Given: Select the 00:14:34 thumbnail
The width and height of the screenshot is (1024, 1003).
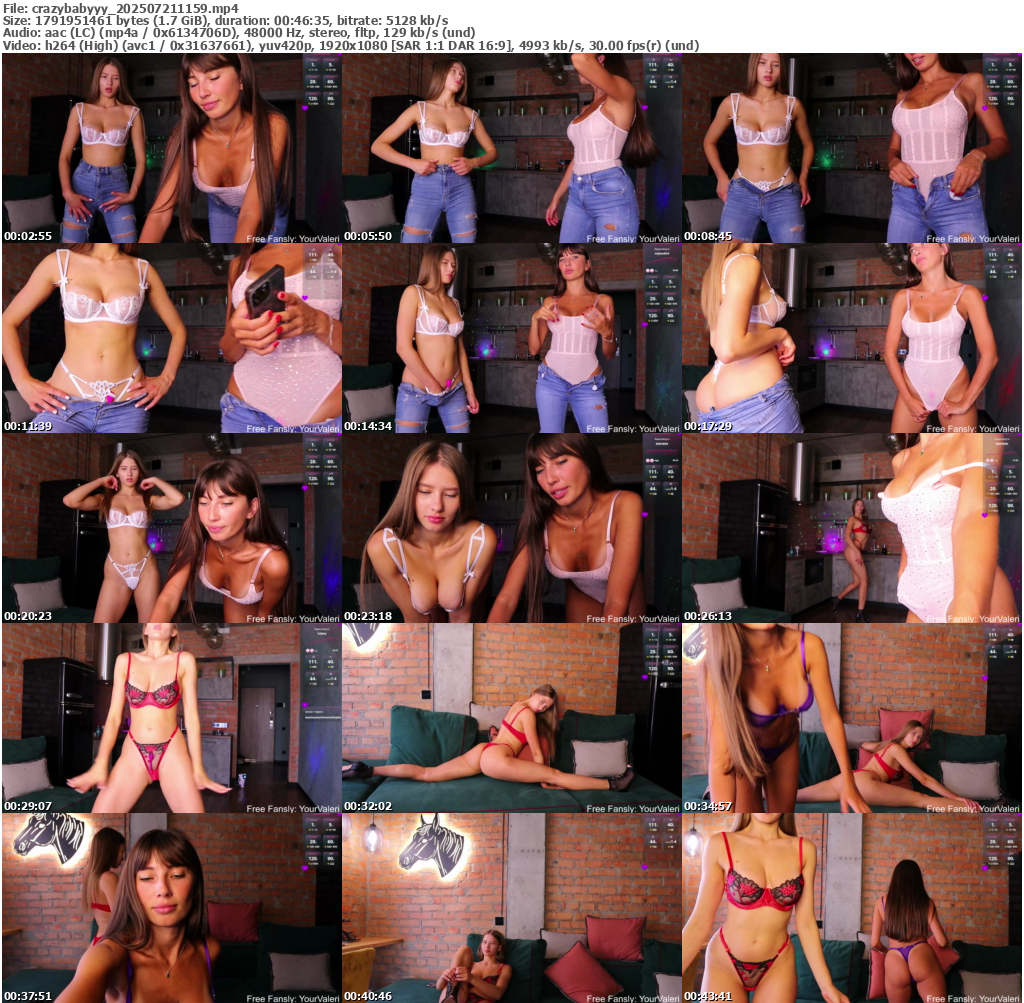Looking at the screenshot, I should 511,338.
